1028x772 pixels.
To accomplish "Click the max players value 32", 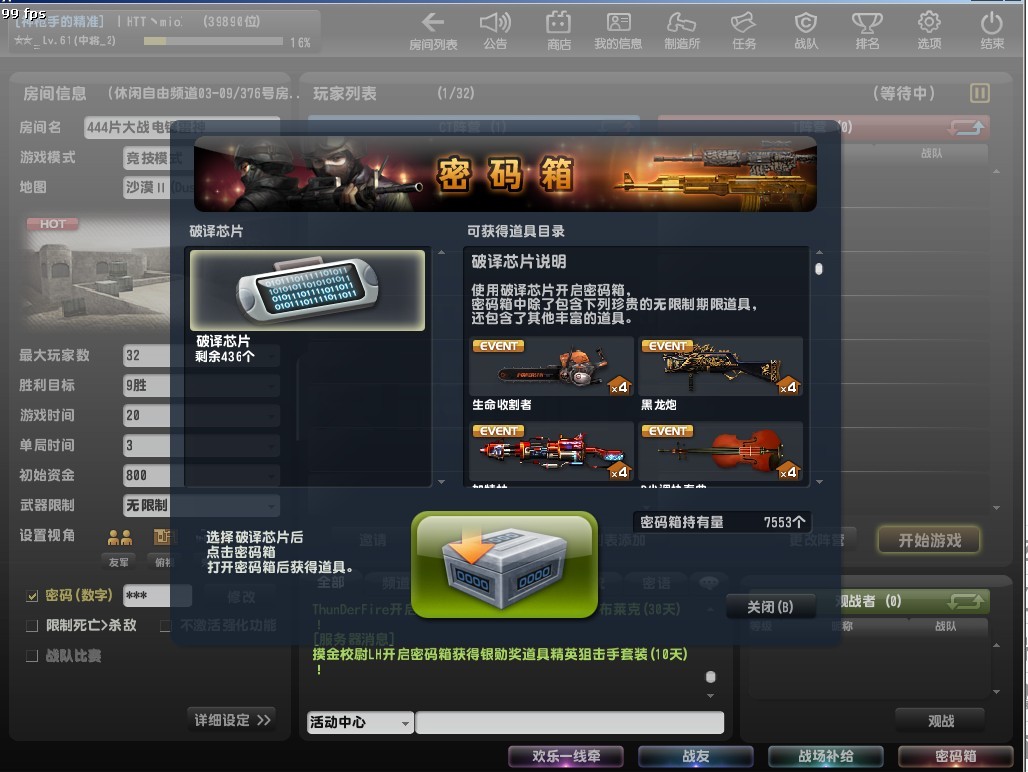I will (147, 355).
